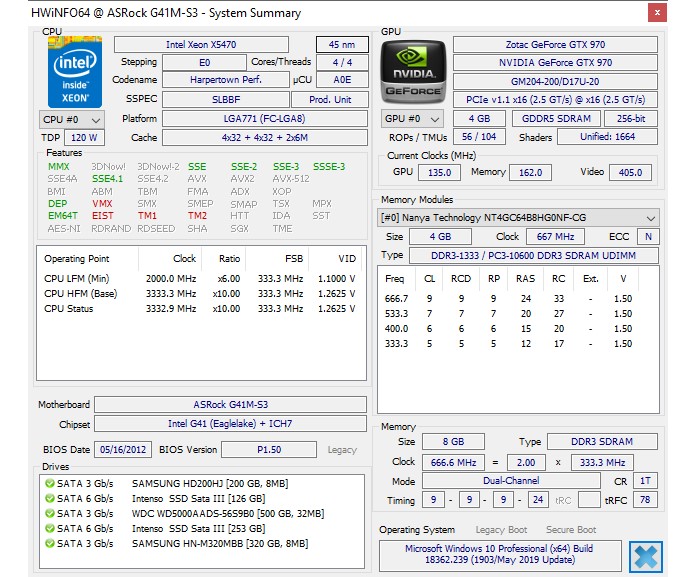Click the Intel Xeon X5470 CPU name field
This screenshot has height=577, width=696.
pos(201,45)
